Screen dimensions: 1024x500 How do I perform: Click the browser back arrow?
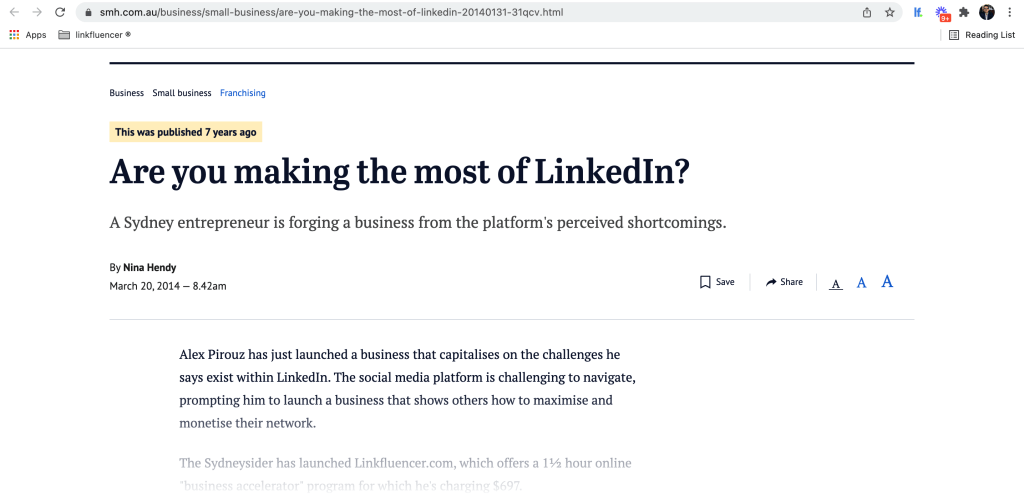tap(14, 12)
